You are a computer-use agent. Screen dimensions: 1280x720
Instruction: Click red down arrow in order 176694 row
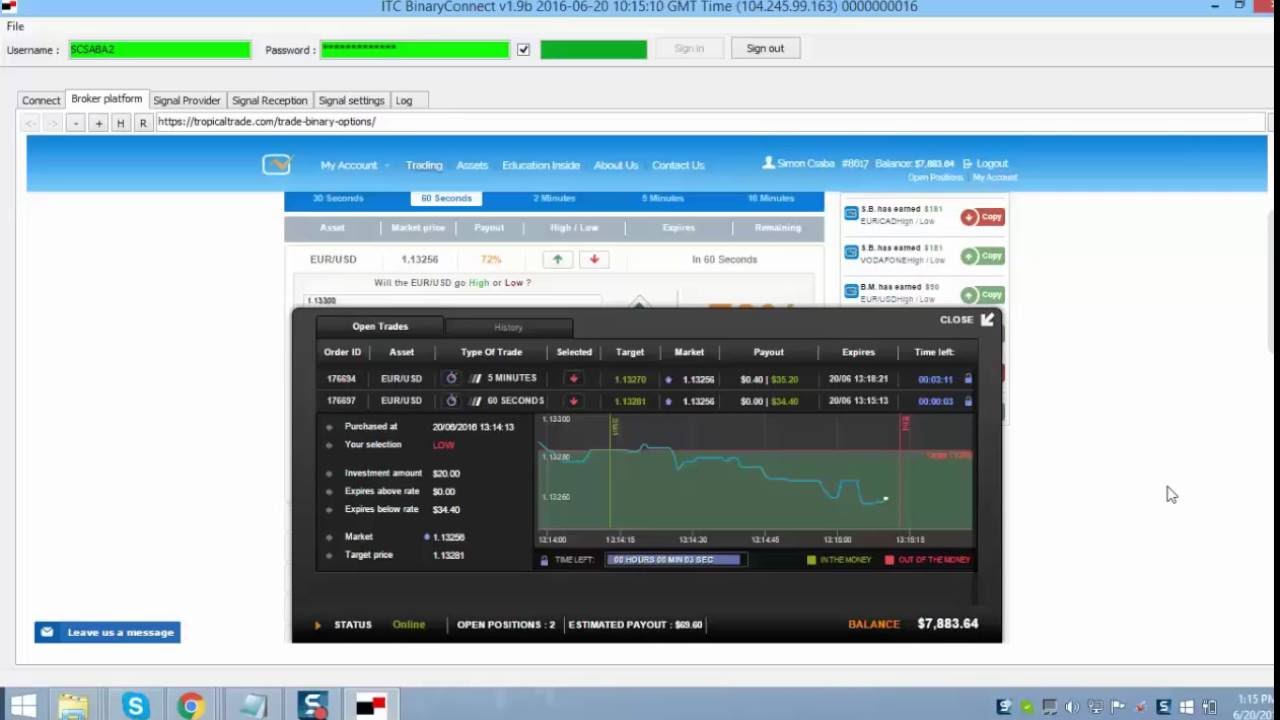(574, 379)
